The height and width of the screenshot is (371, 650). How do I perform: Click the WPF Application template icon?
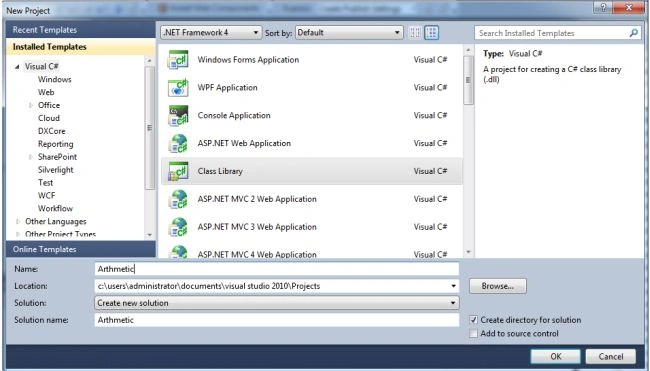pos(178,88)
